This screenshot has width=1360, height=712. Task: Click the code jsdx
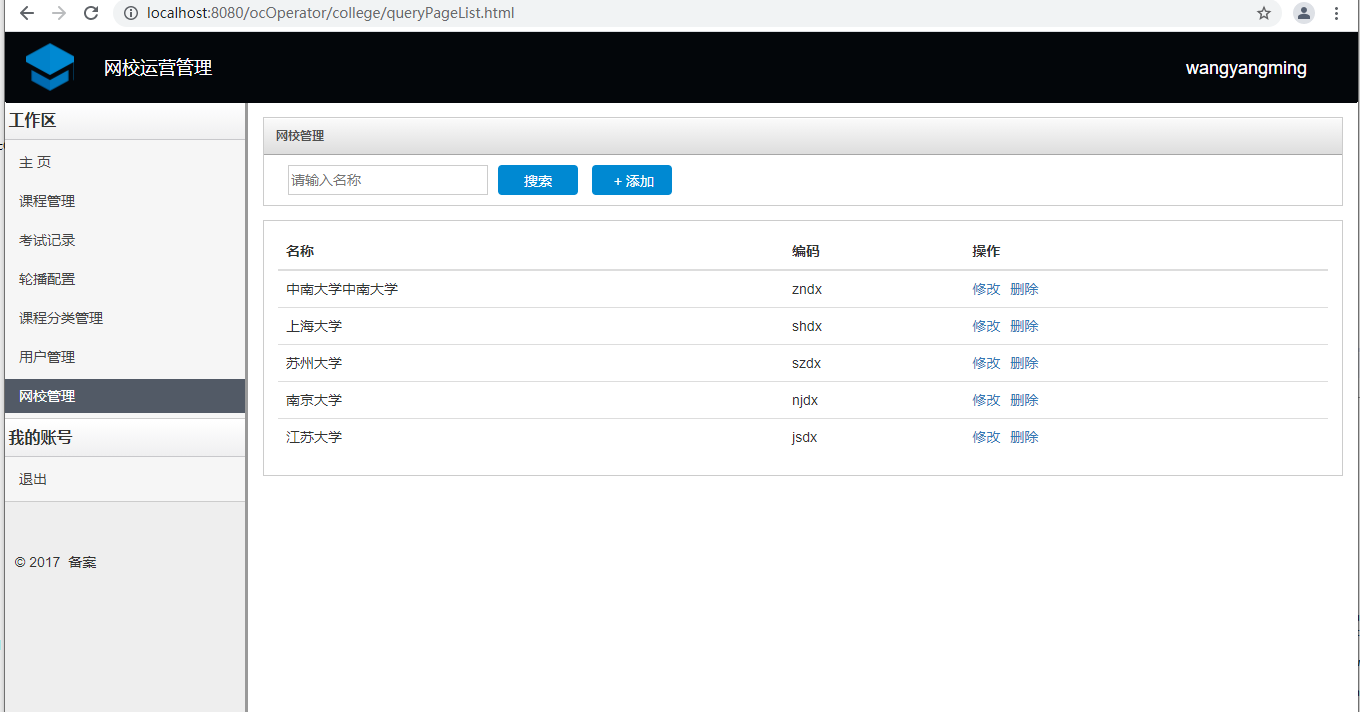pyautogui.click(x=805, y=437)
